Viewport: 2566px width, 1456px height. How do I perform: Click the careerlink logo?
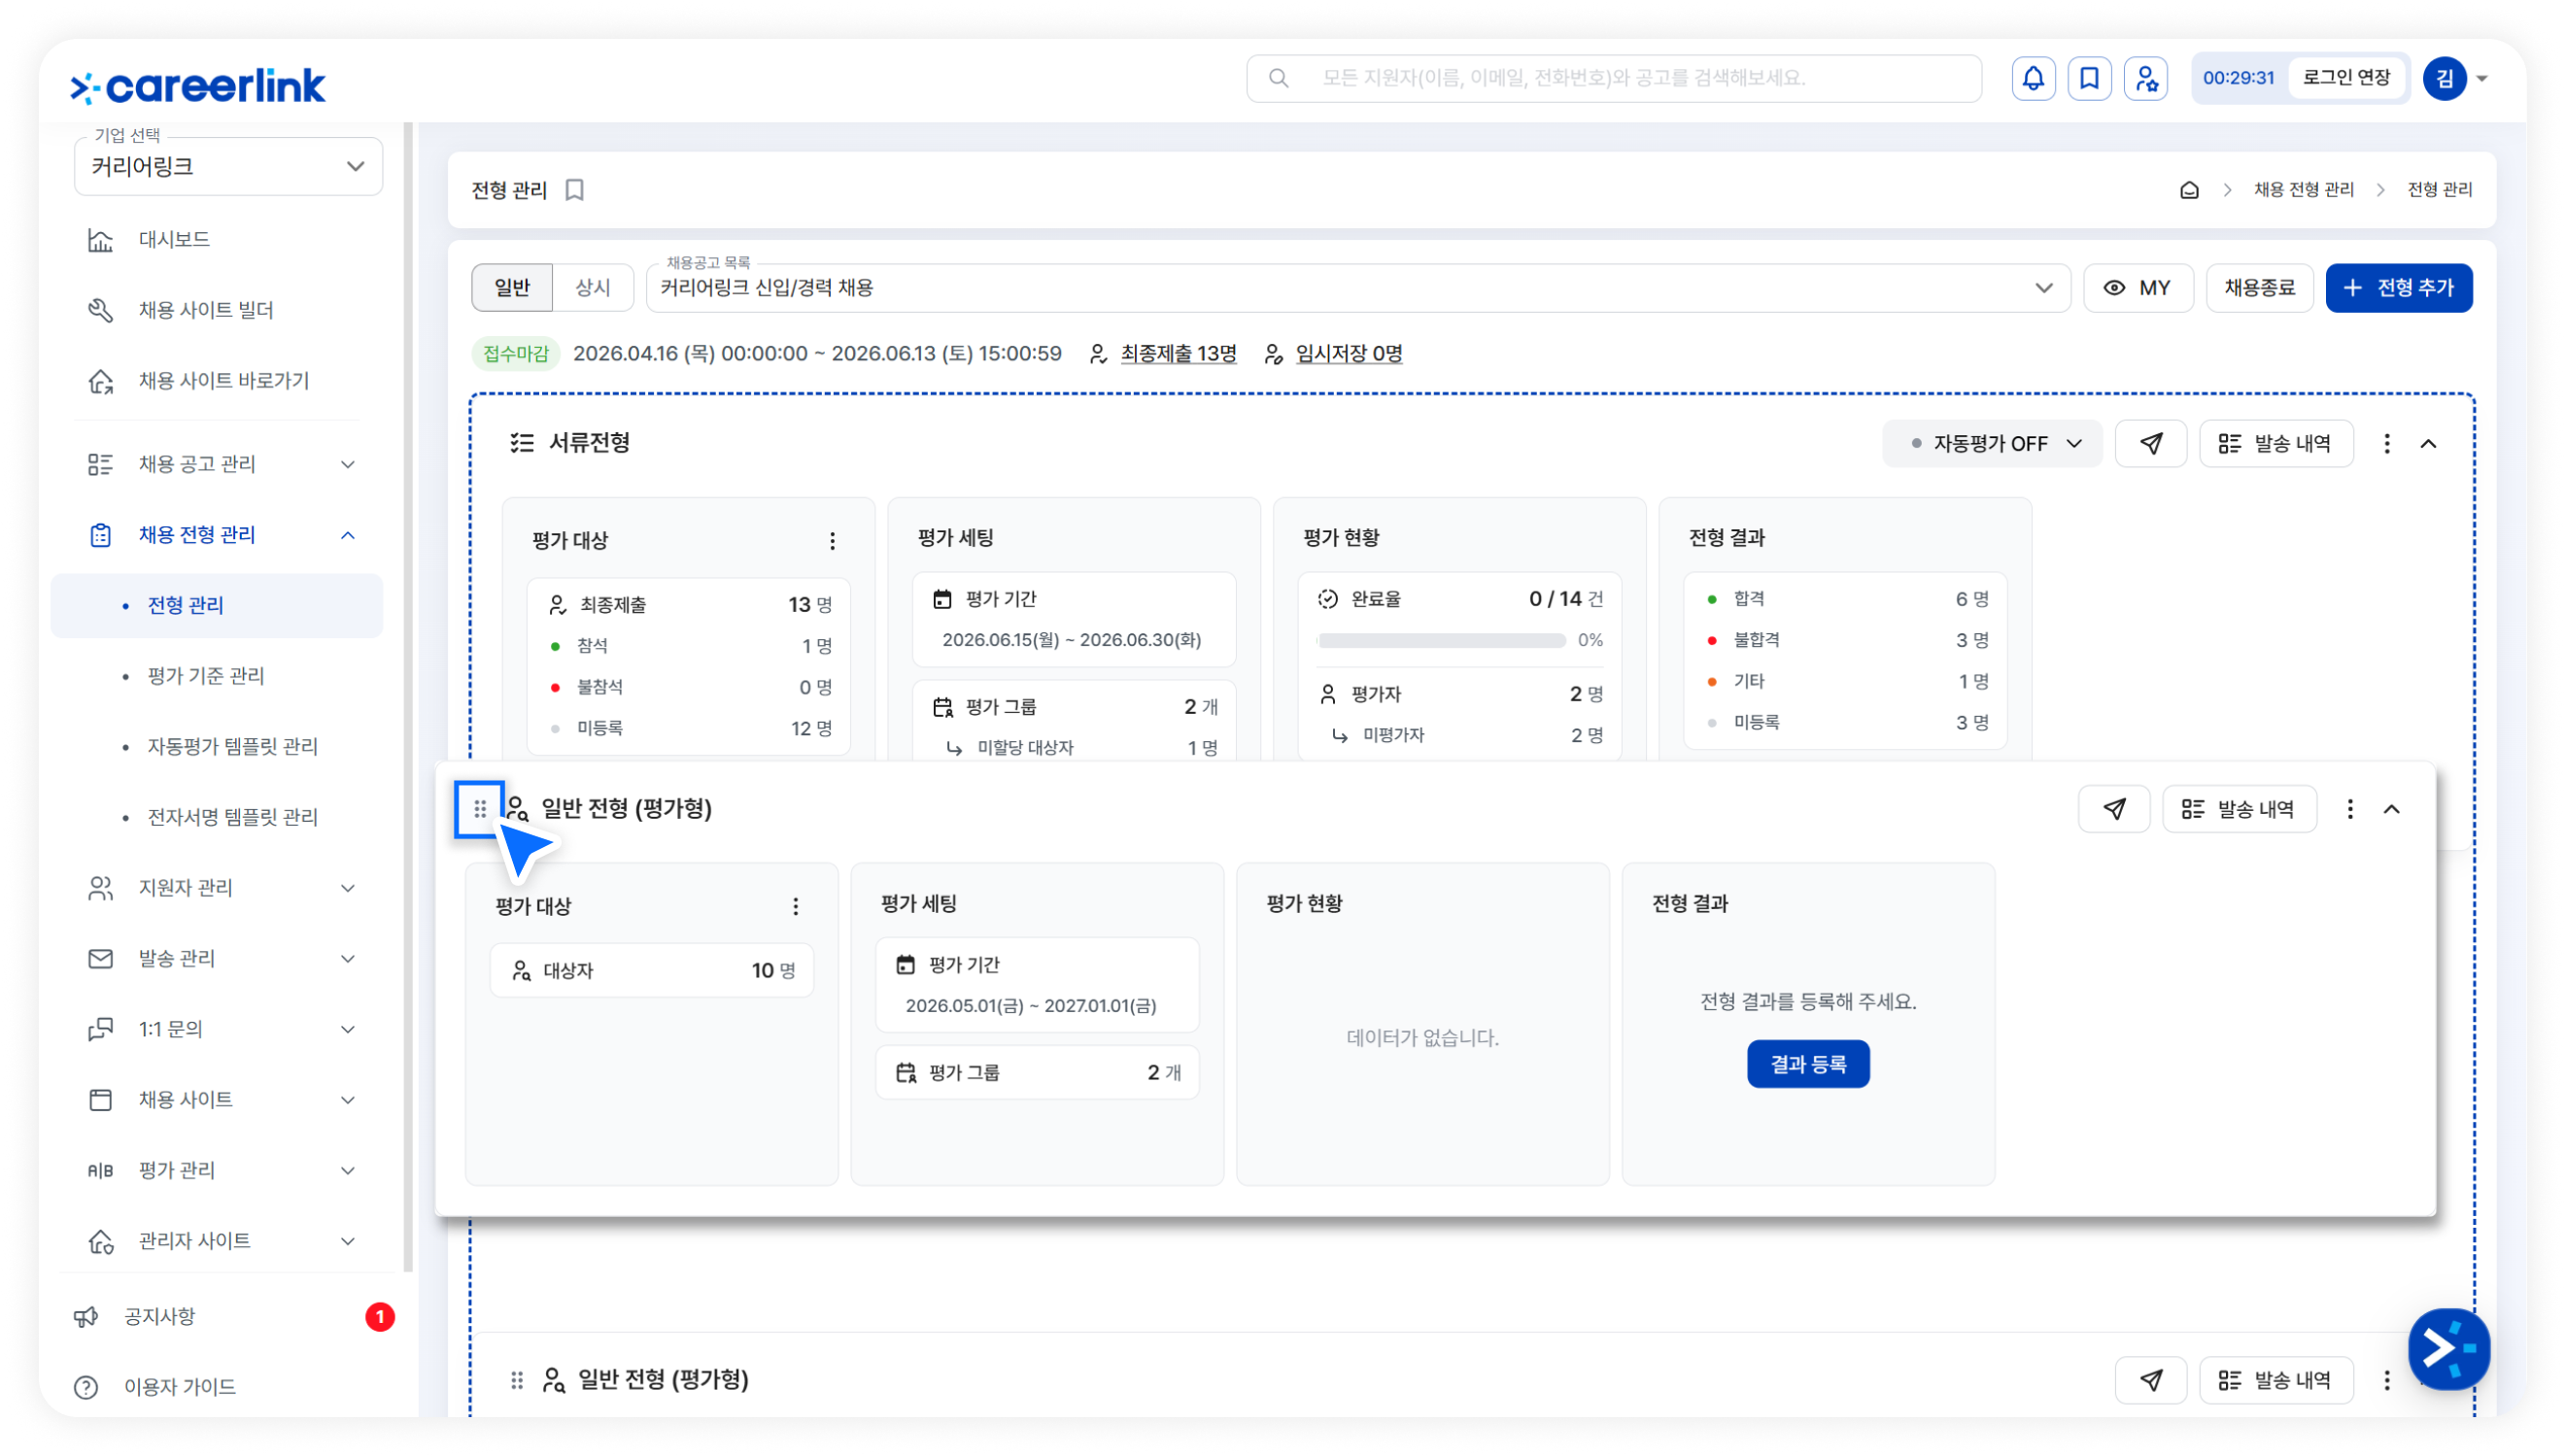pyautogui.click(x=198, y=86)
